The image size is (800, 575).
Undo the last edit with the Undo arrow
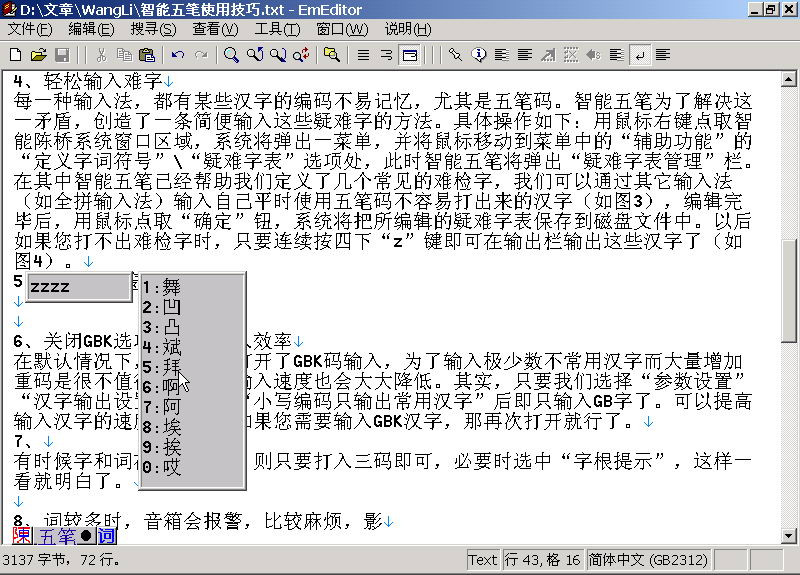coord(178,55)
